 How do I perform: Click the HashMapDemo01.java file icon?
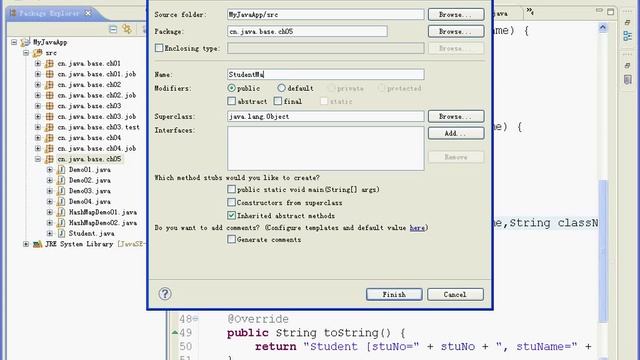(x=61, y=212)
